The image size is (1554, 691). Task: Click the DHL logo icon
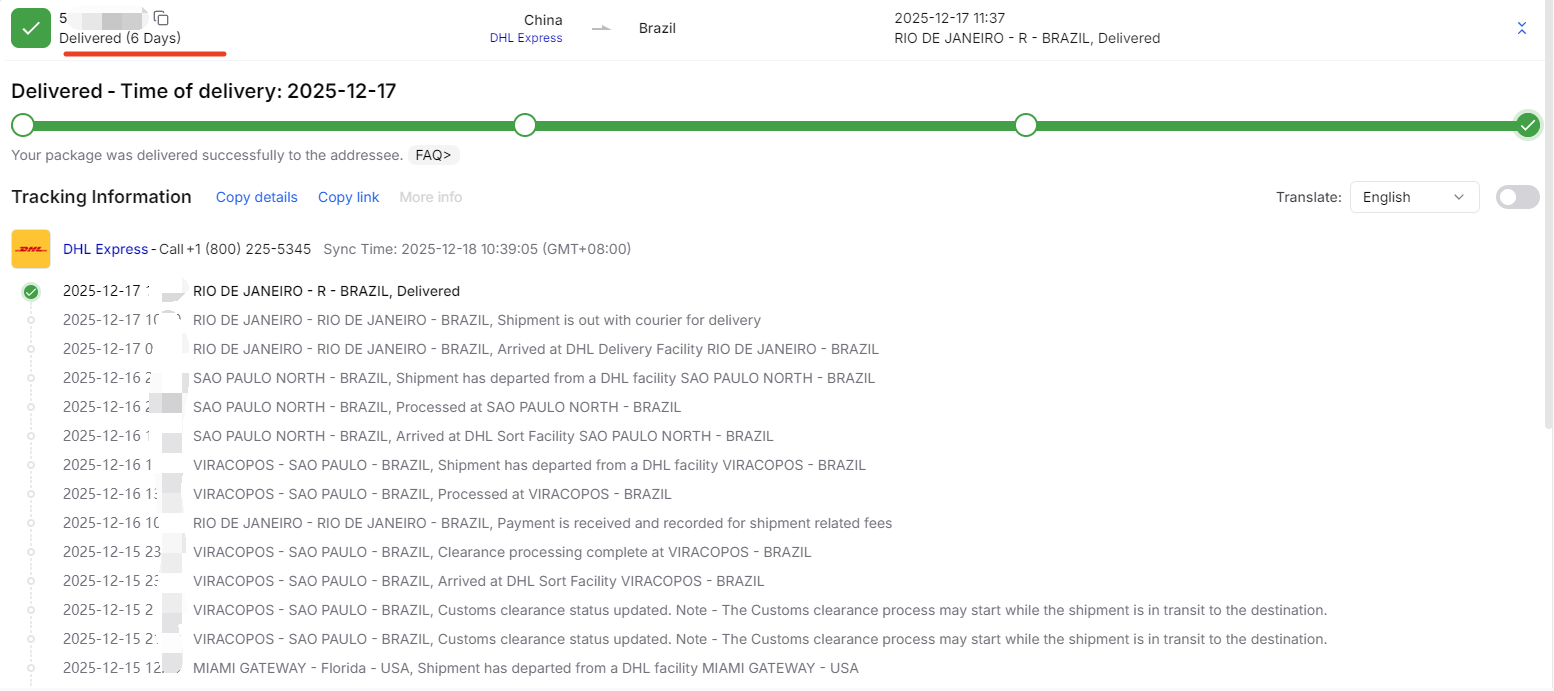[x=31, y=249]
